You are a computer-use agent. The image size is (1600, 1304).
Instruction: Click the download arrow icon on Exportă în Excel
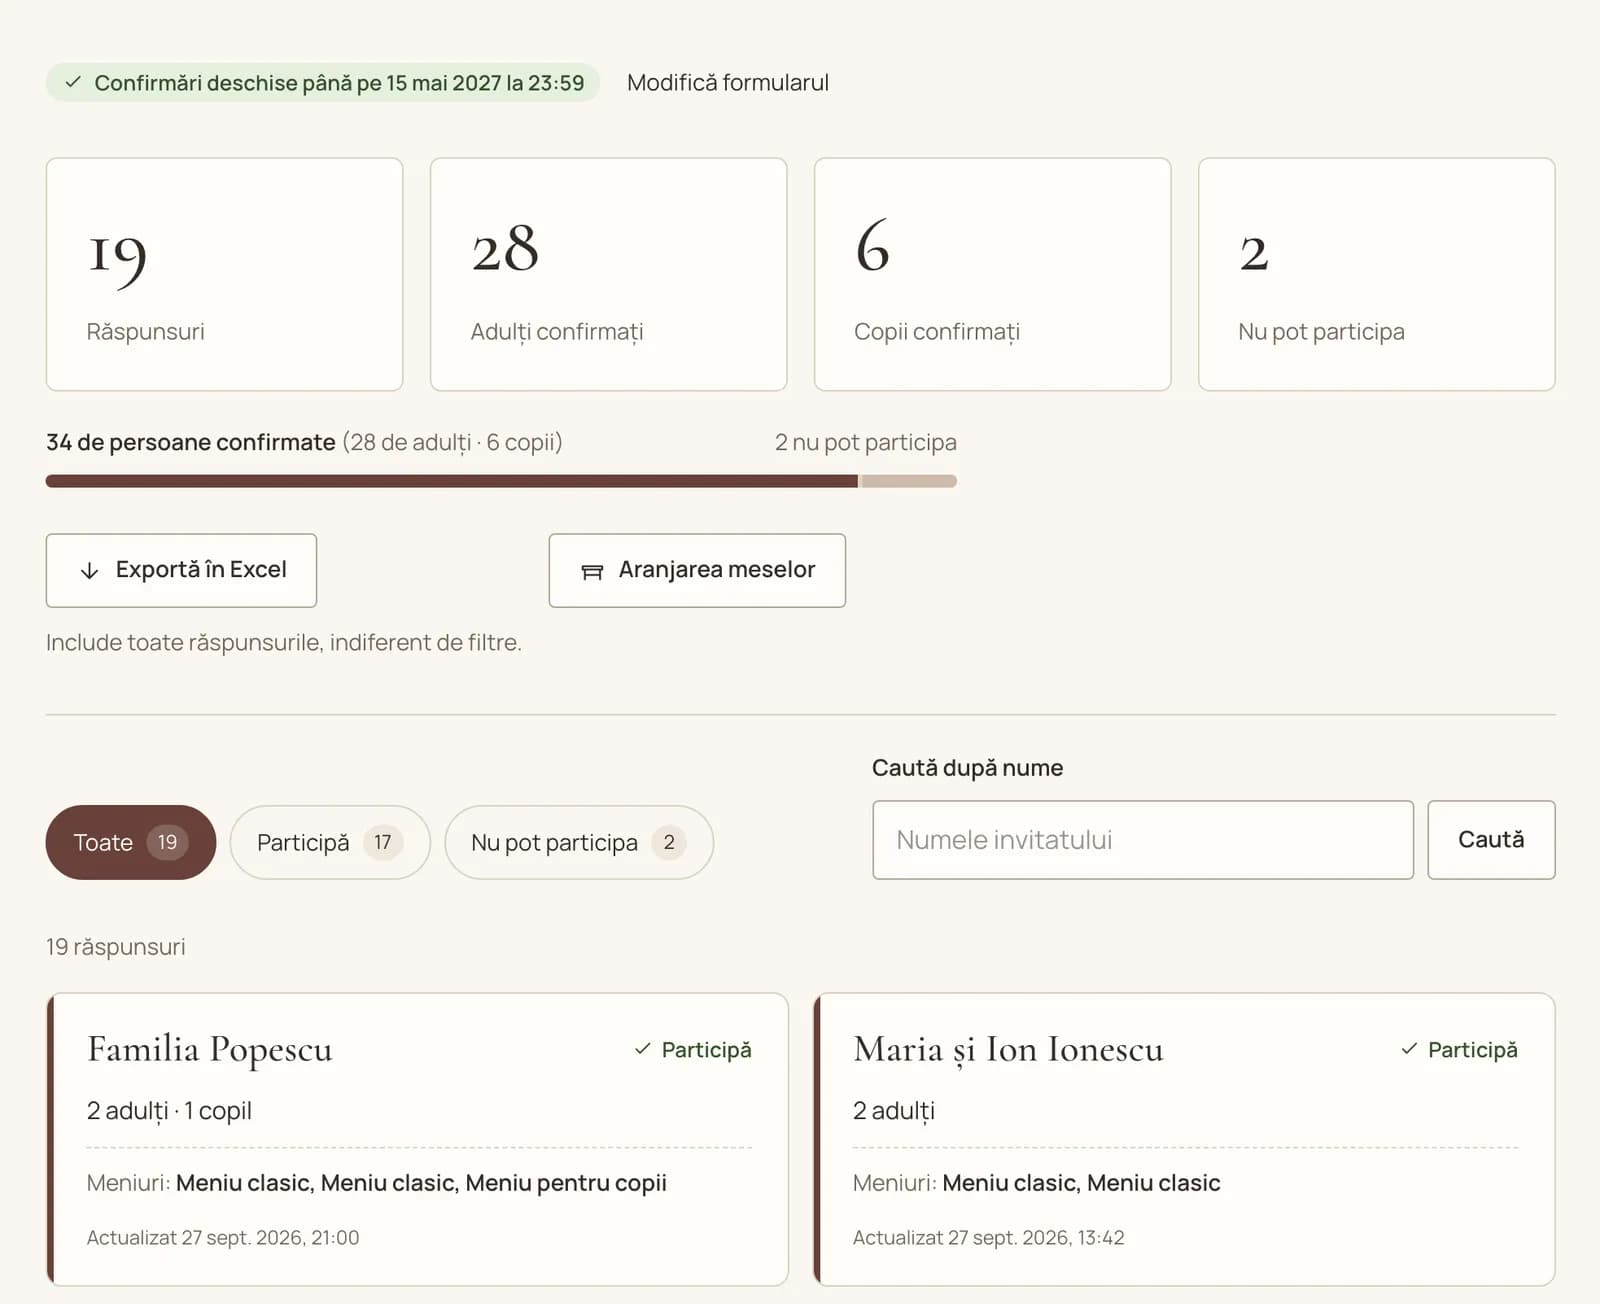(x=89, y=571)
